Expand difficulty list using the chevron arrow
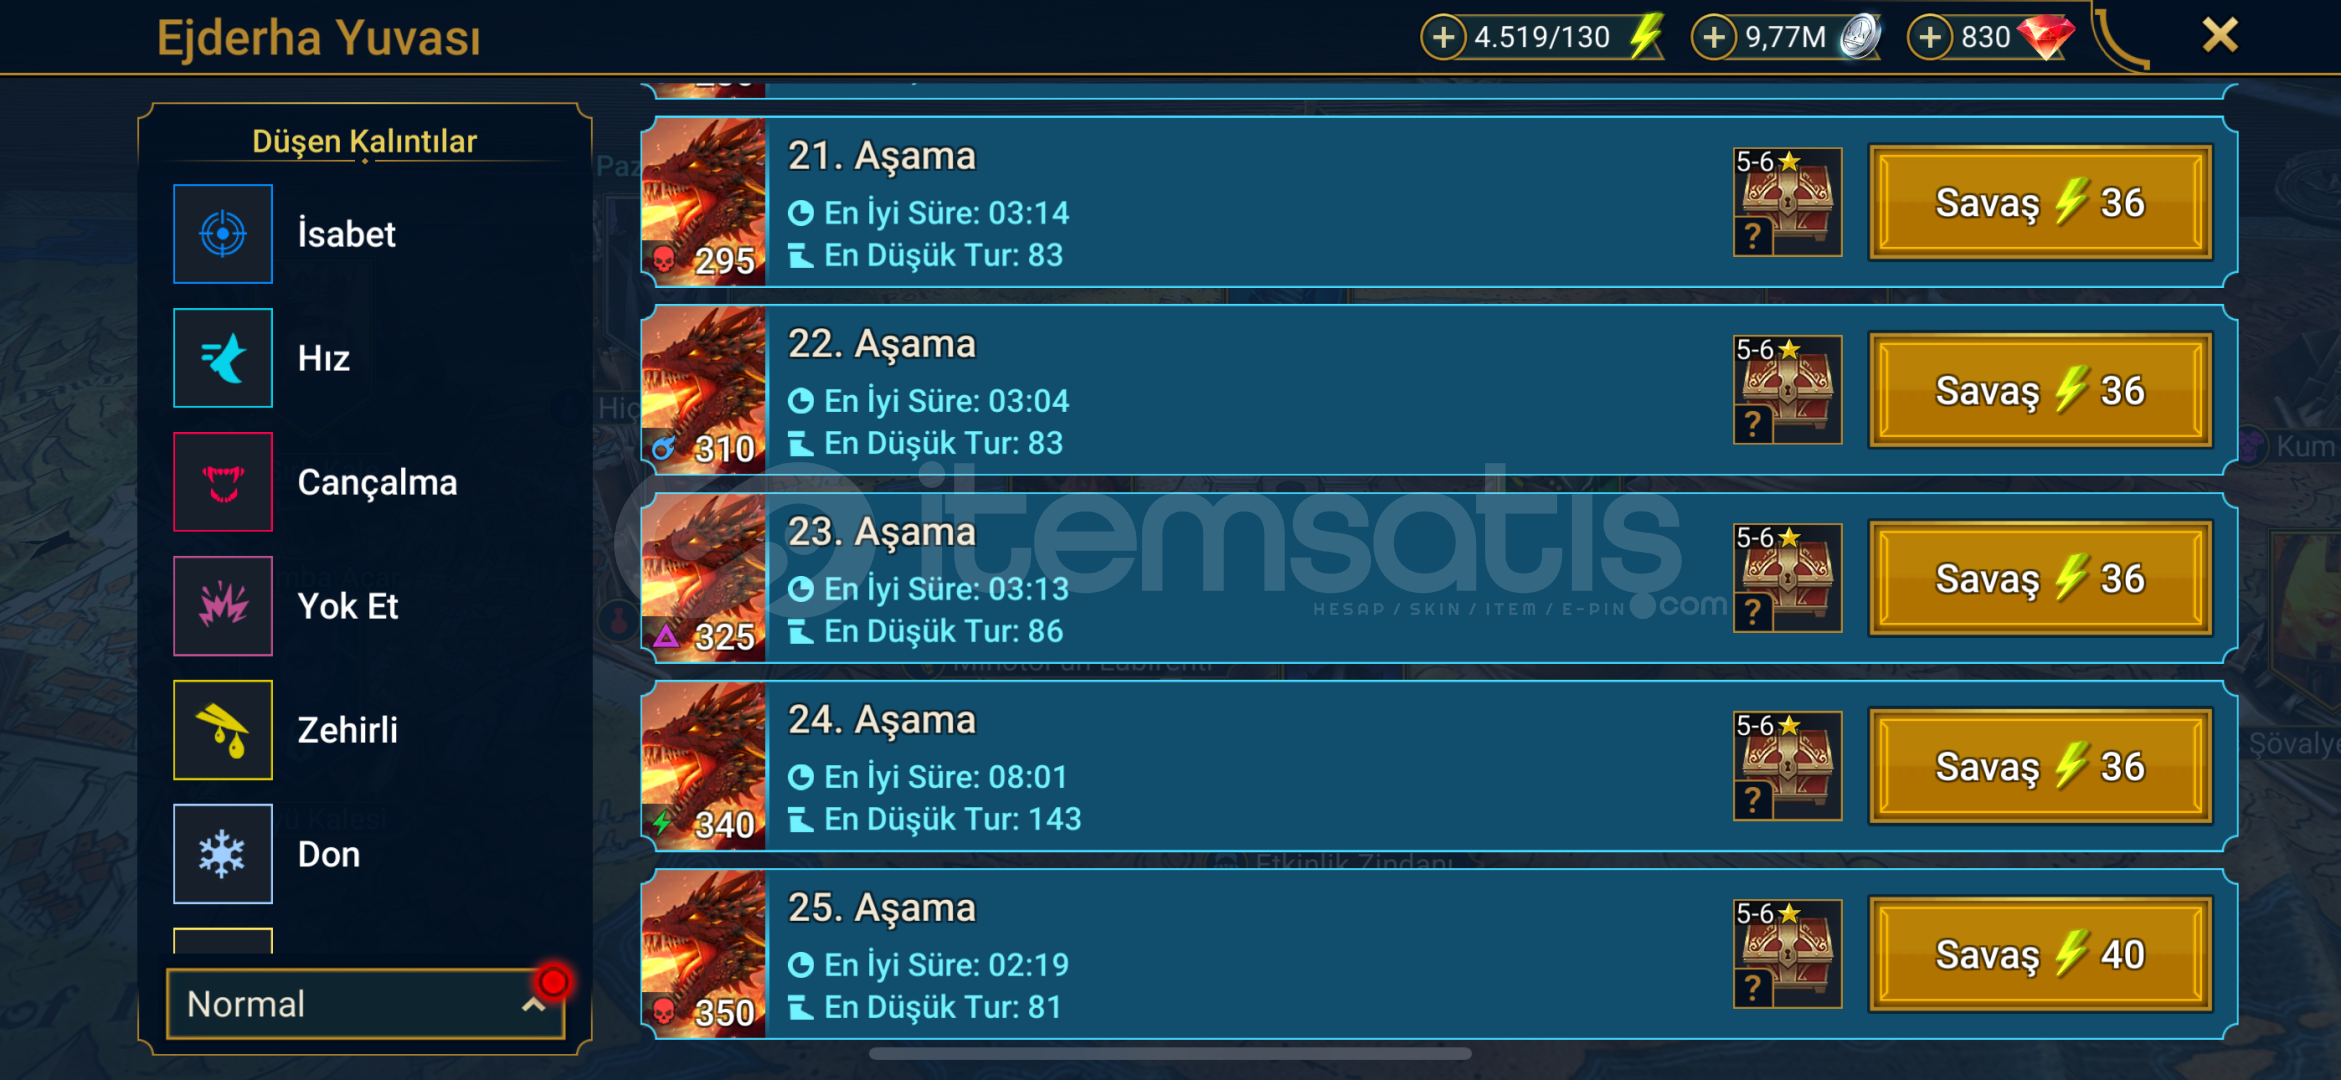The height and width of the screenshot is (1080, 2341). coord(534,1005)
